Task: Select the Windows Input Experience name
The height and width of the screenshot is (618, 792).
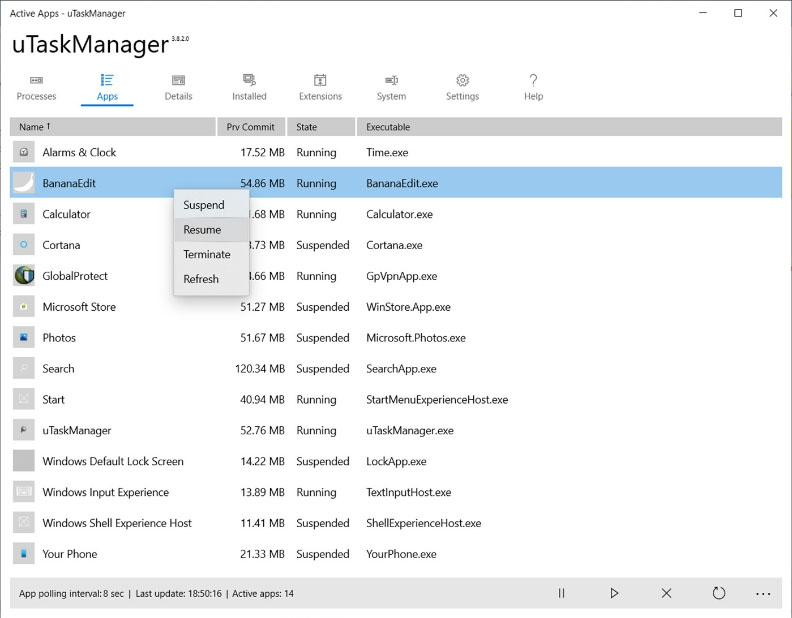Action: point(106,492)
